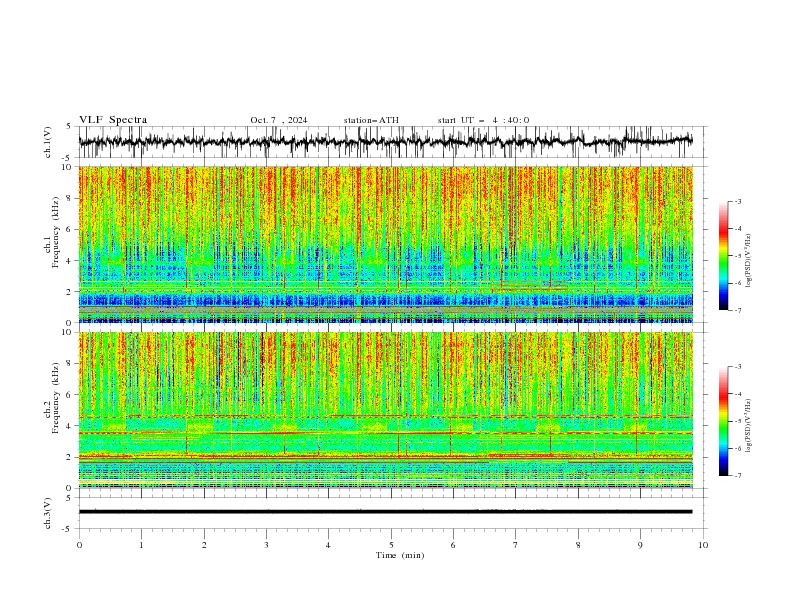The width and height of the screenshot is (792, 612).
Task: Click time axis tick label '5'
Action: tap(391, 545)
